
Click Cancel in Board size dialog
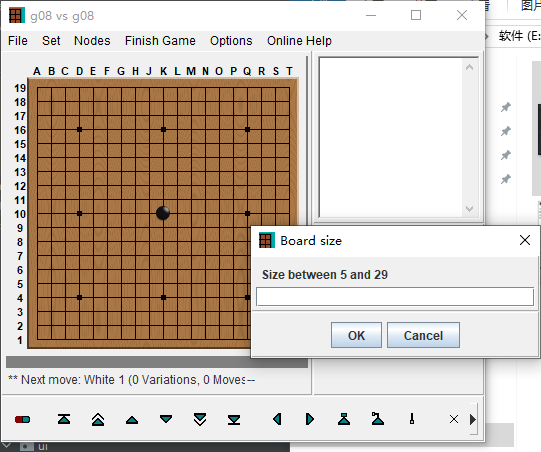pos(423,335)
